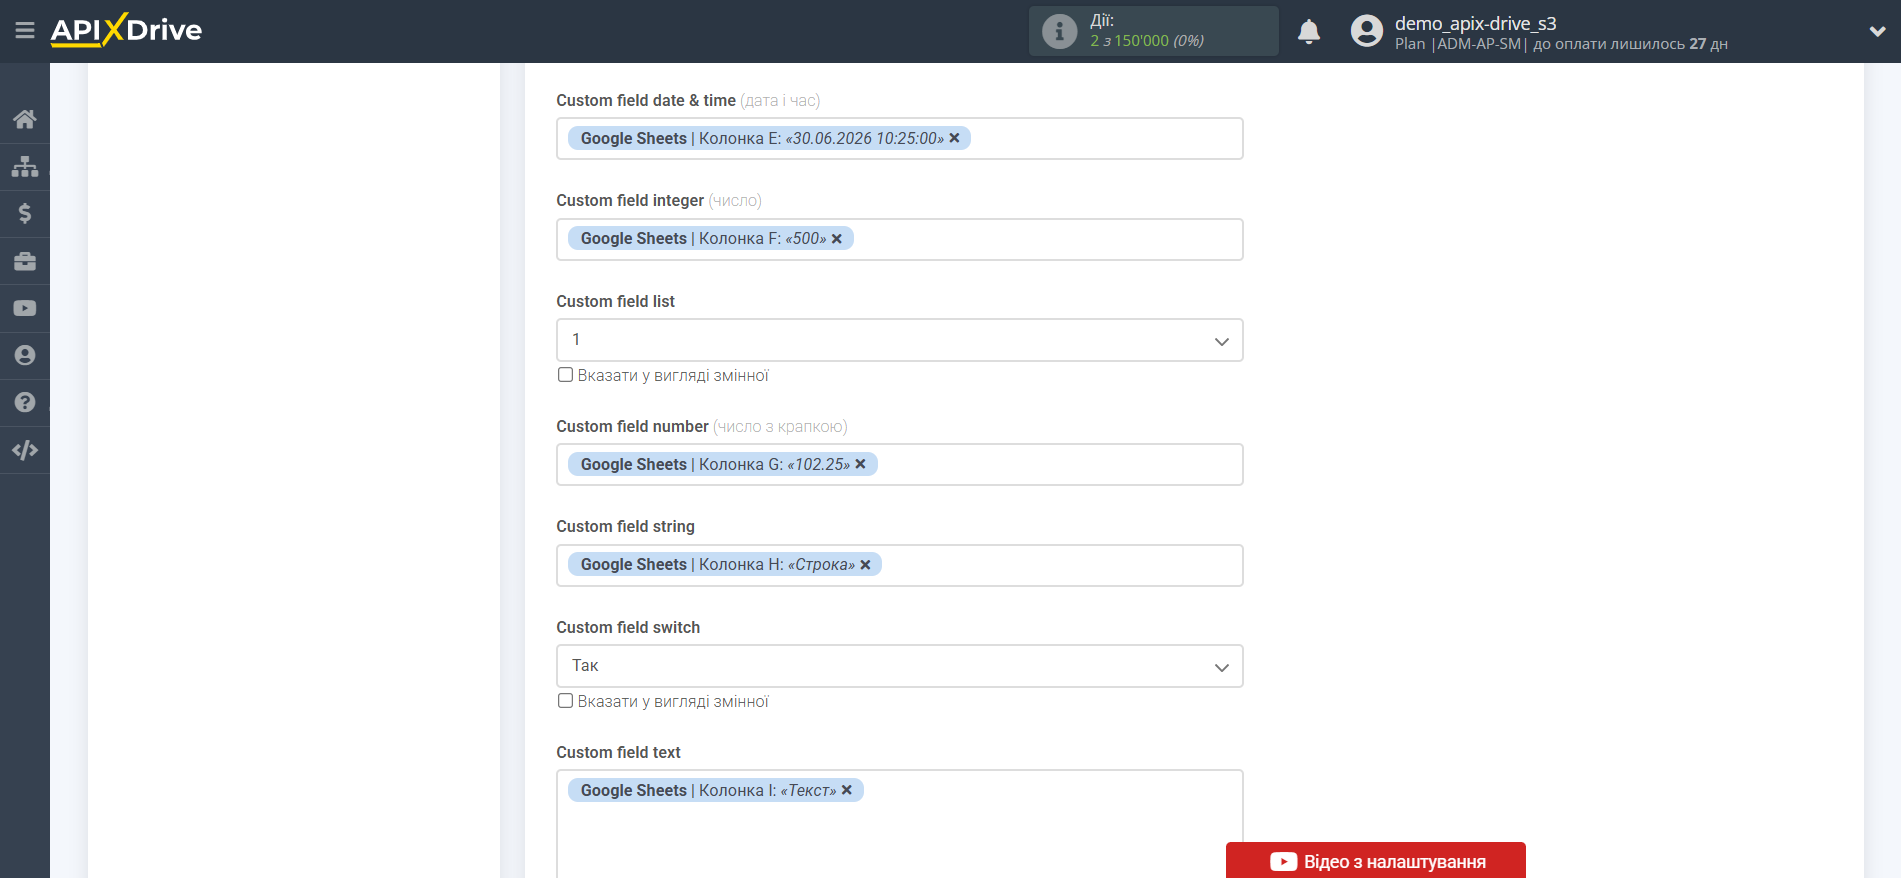Remove Колонка I tag from text field
1901x878 pixels.
(x=847, y=790)
